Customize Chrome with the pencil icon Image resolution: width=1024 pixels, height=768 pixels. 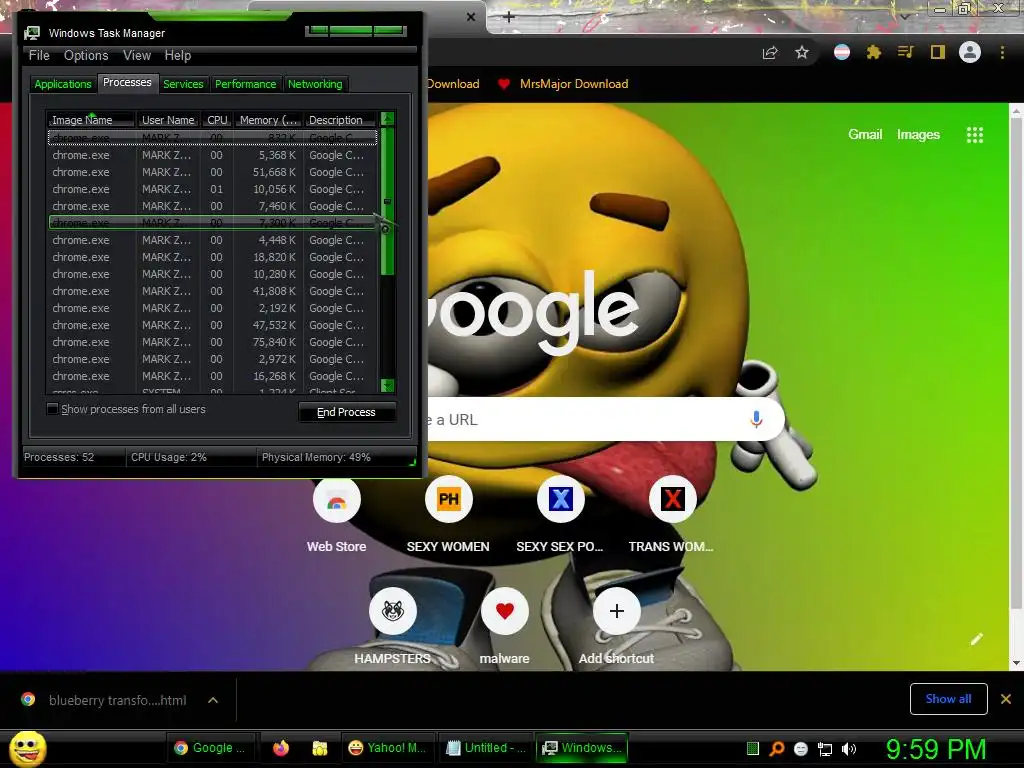click(x=976, y=639)
